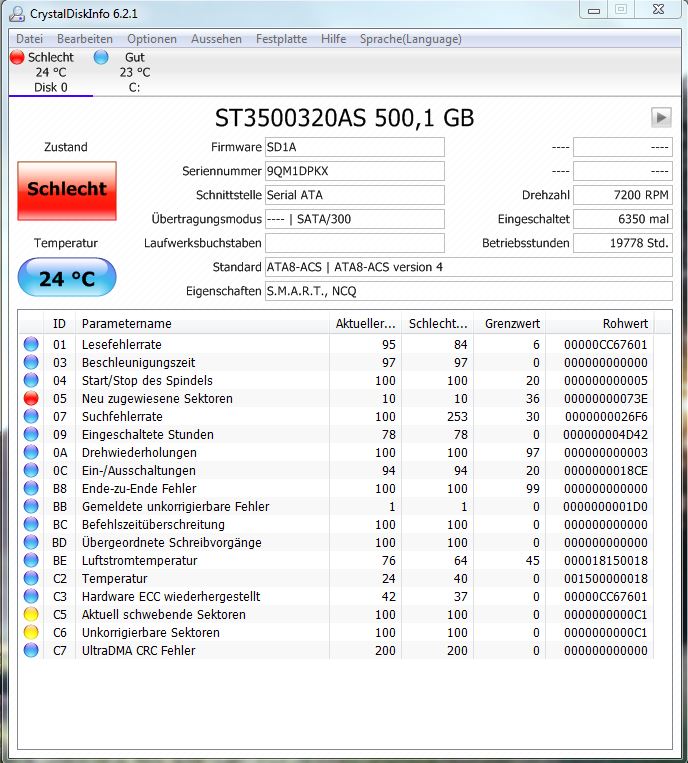Screen dimensions: 688x763
Task: Click blue status dot for Ende-zu-Ende Fehler
Action: pos(31,488)
